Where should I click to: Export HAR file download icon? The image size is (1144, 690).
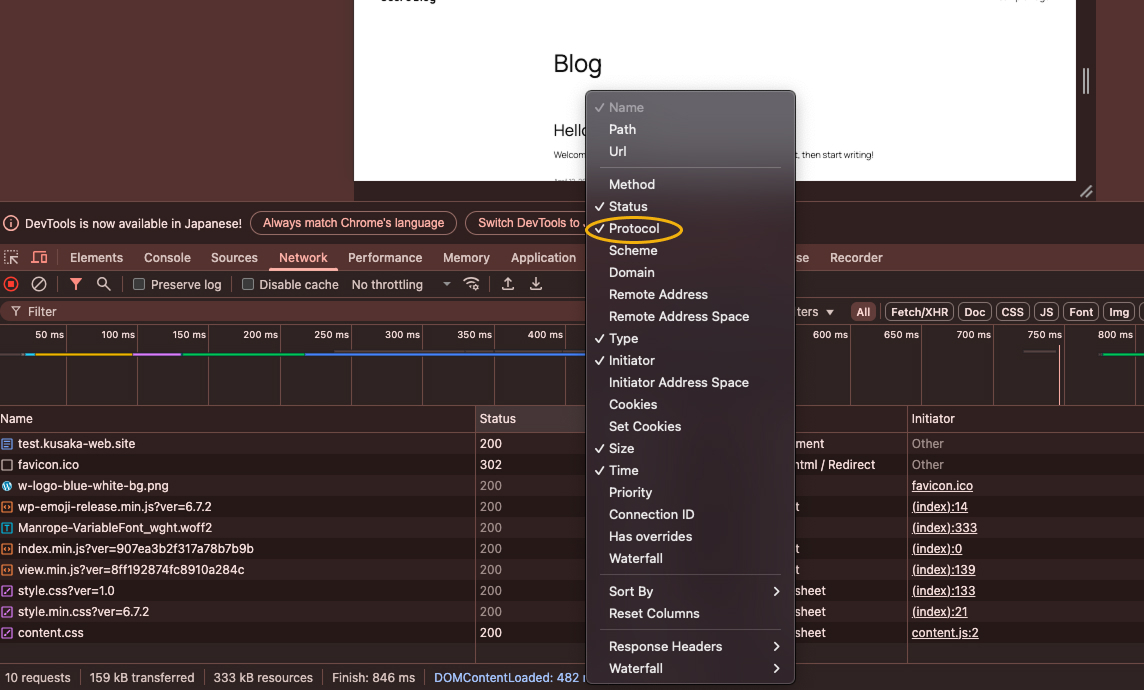[x=536, y=284]
